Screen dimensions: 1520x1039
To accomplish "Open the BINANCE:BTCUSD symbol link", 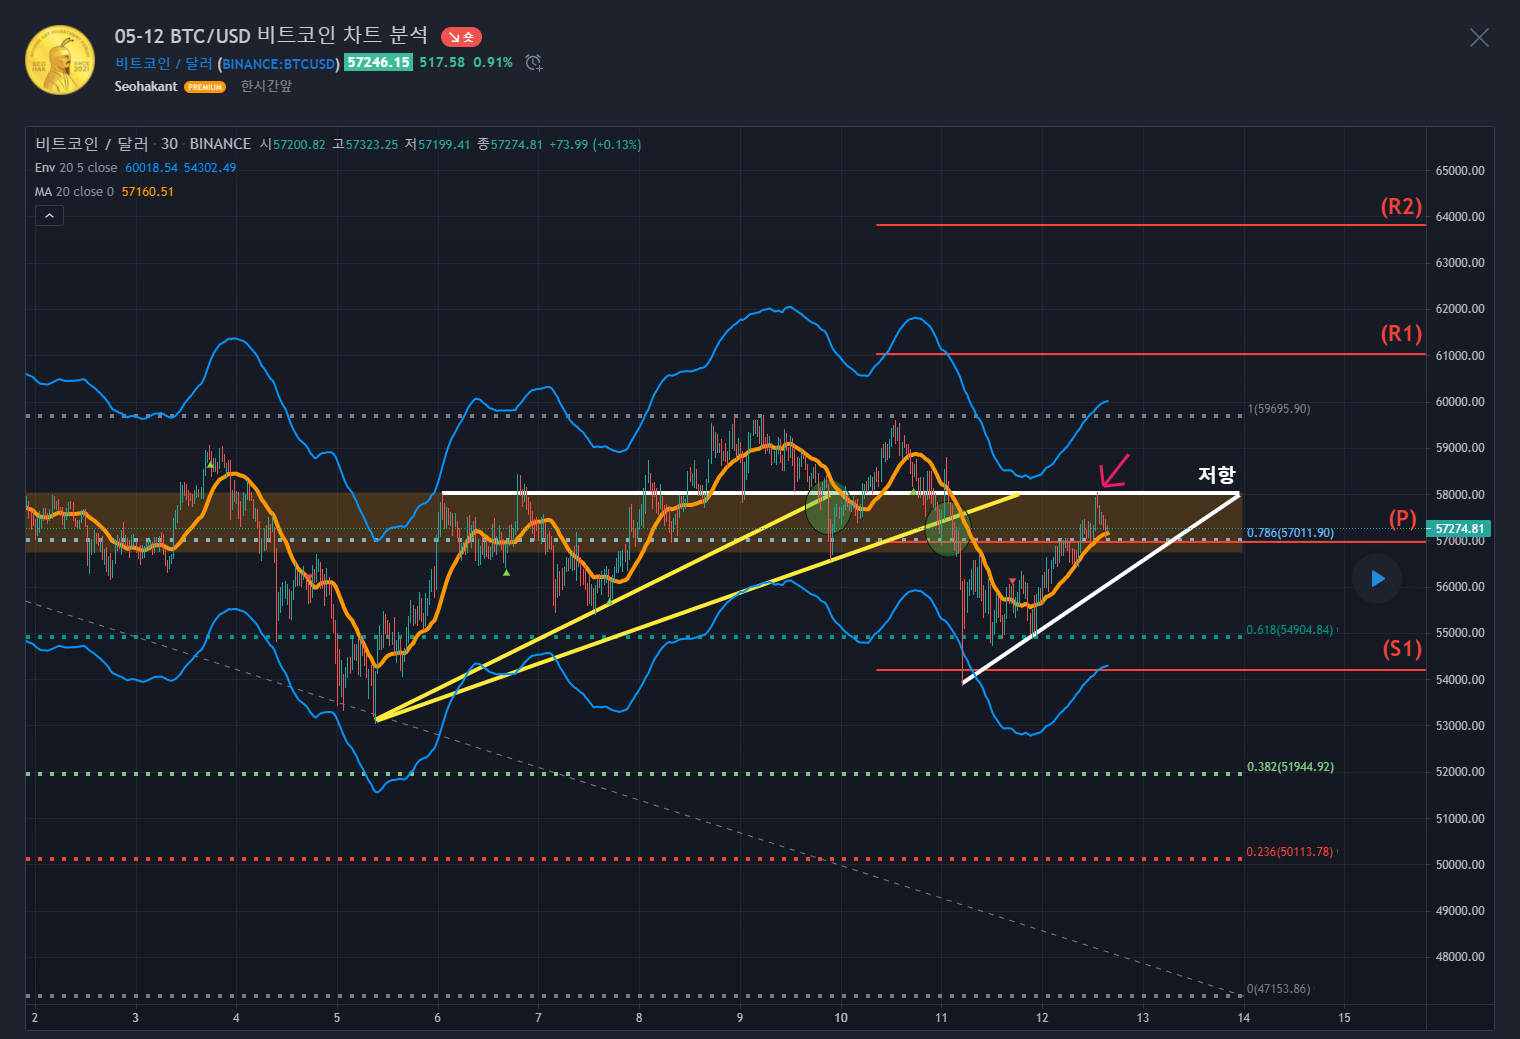I will [x=280, y=64].
